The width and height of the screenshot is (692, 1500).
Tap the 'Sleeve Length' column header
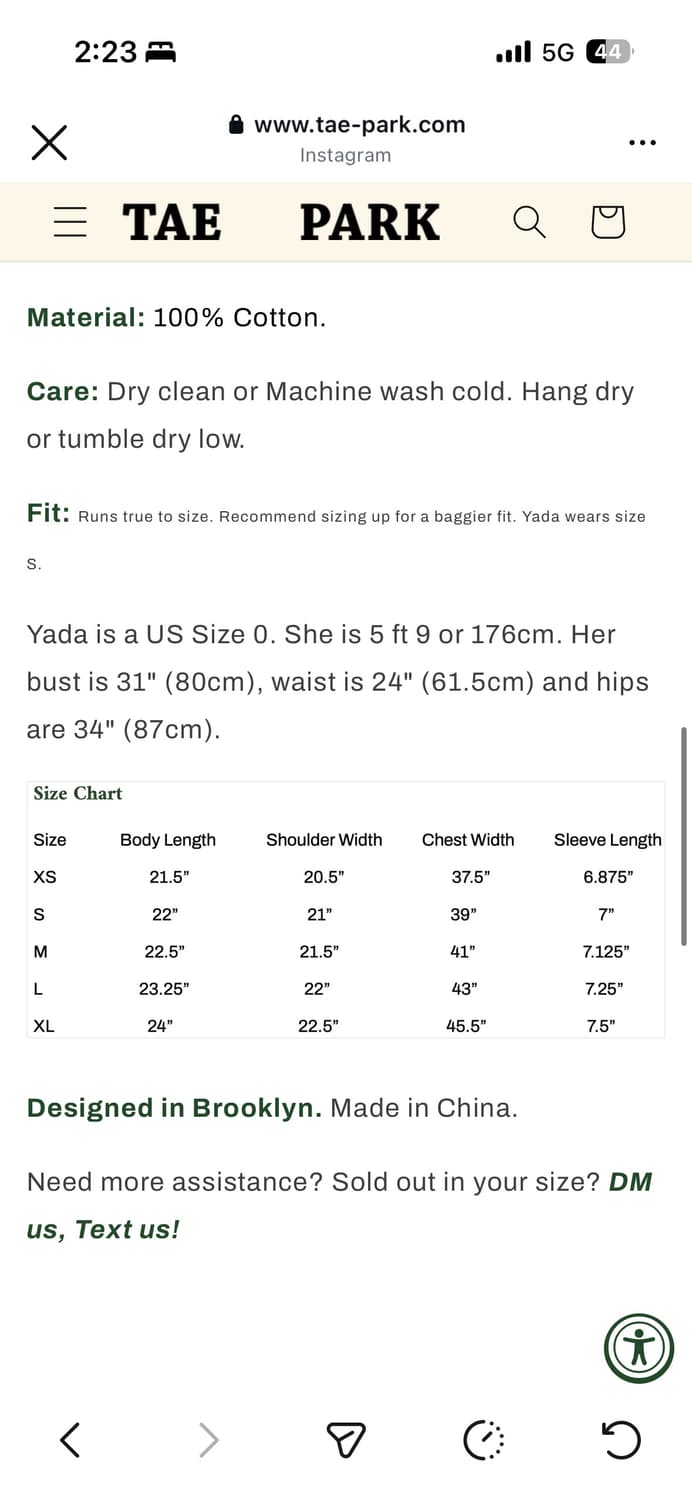[x=607, y=840]
